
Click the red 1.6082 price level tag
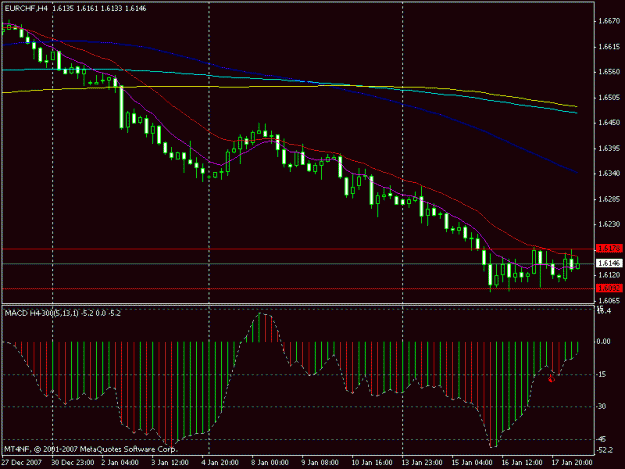click(609, 288)
